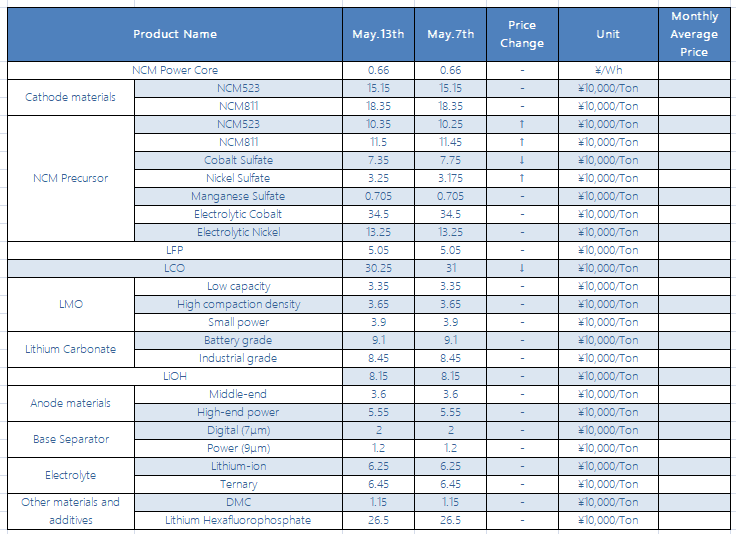736x534 pixels.
Task: Click the May.13th column header
Action: pos(378,34)
